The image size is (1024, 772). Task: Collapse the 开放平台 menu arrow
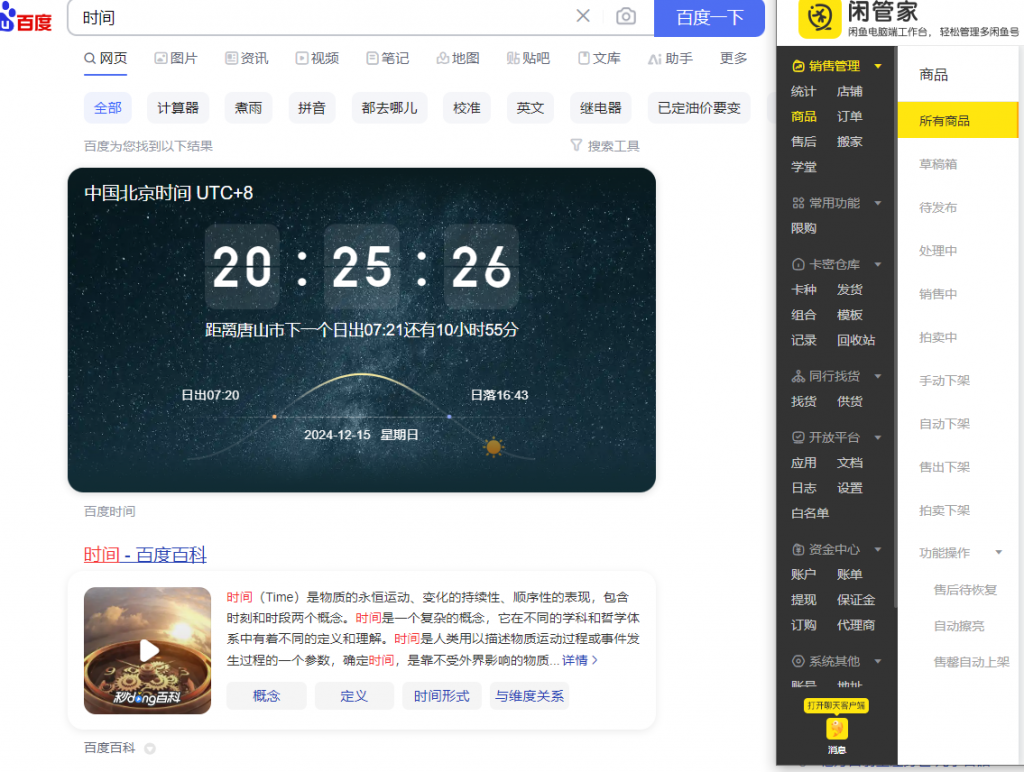pos(878,438)
